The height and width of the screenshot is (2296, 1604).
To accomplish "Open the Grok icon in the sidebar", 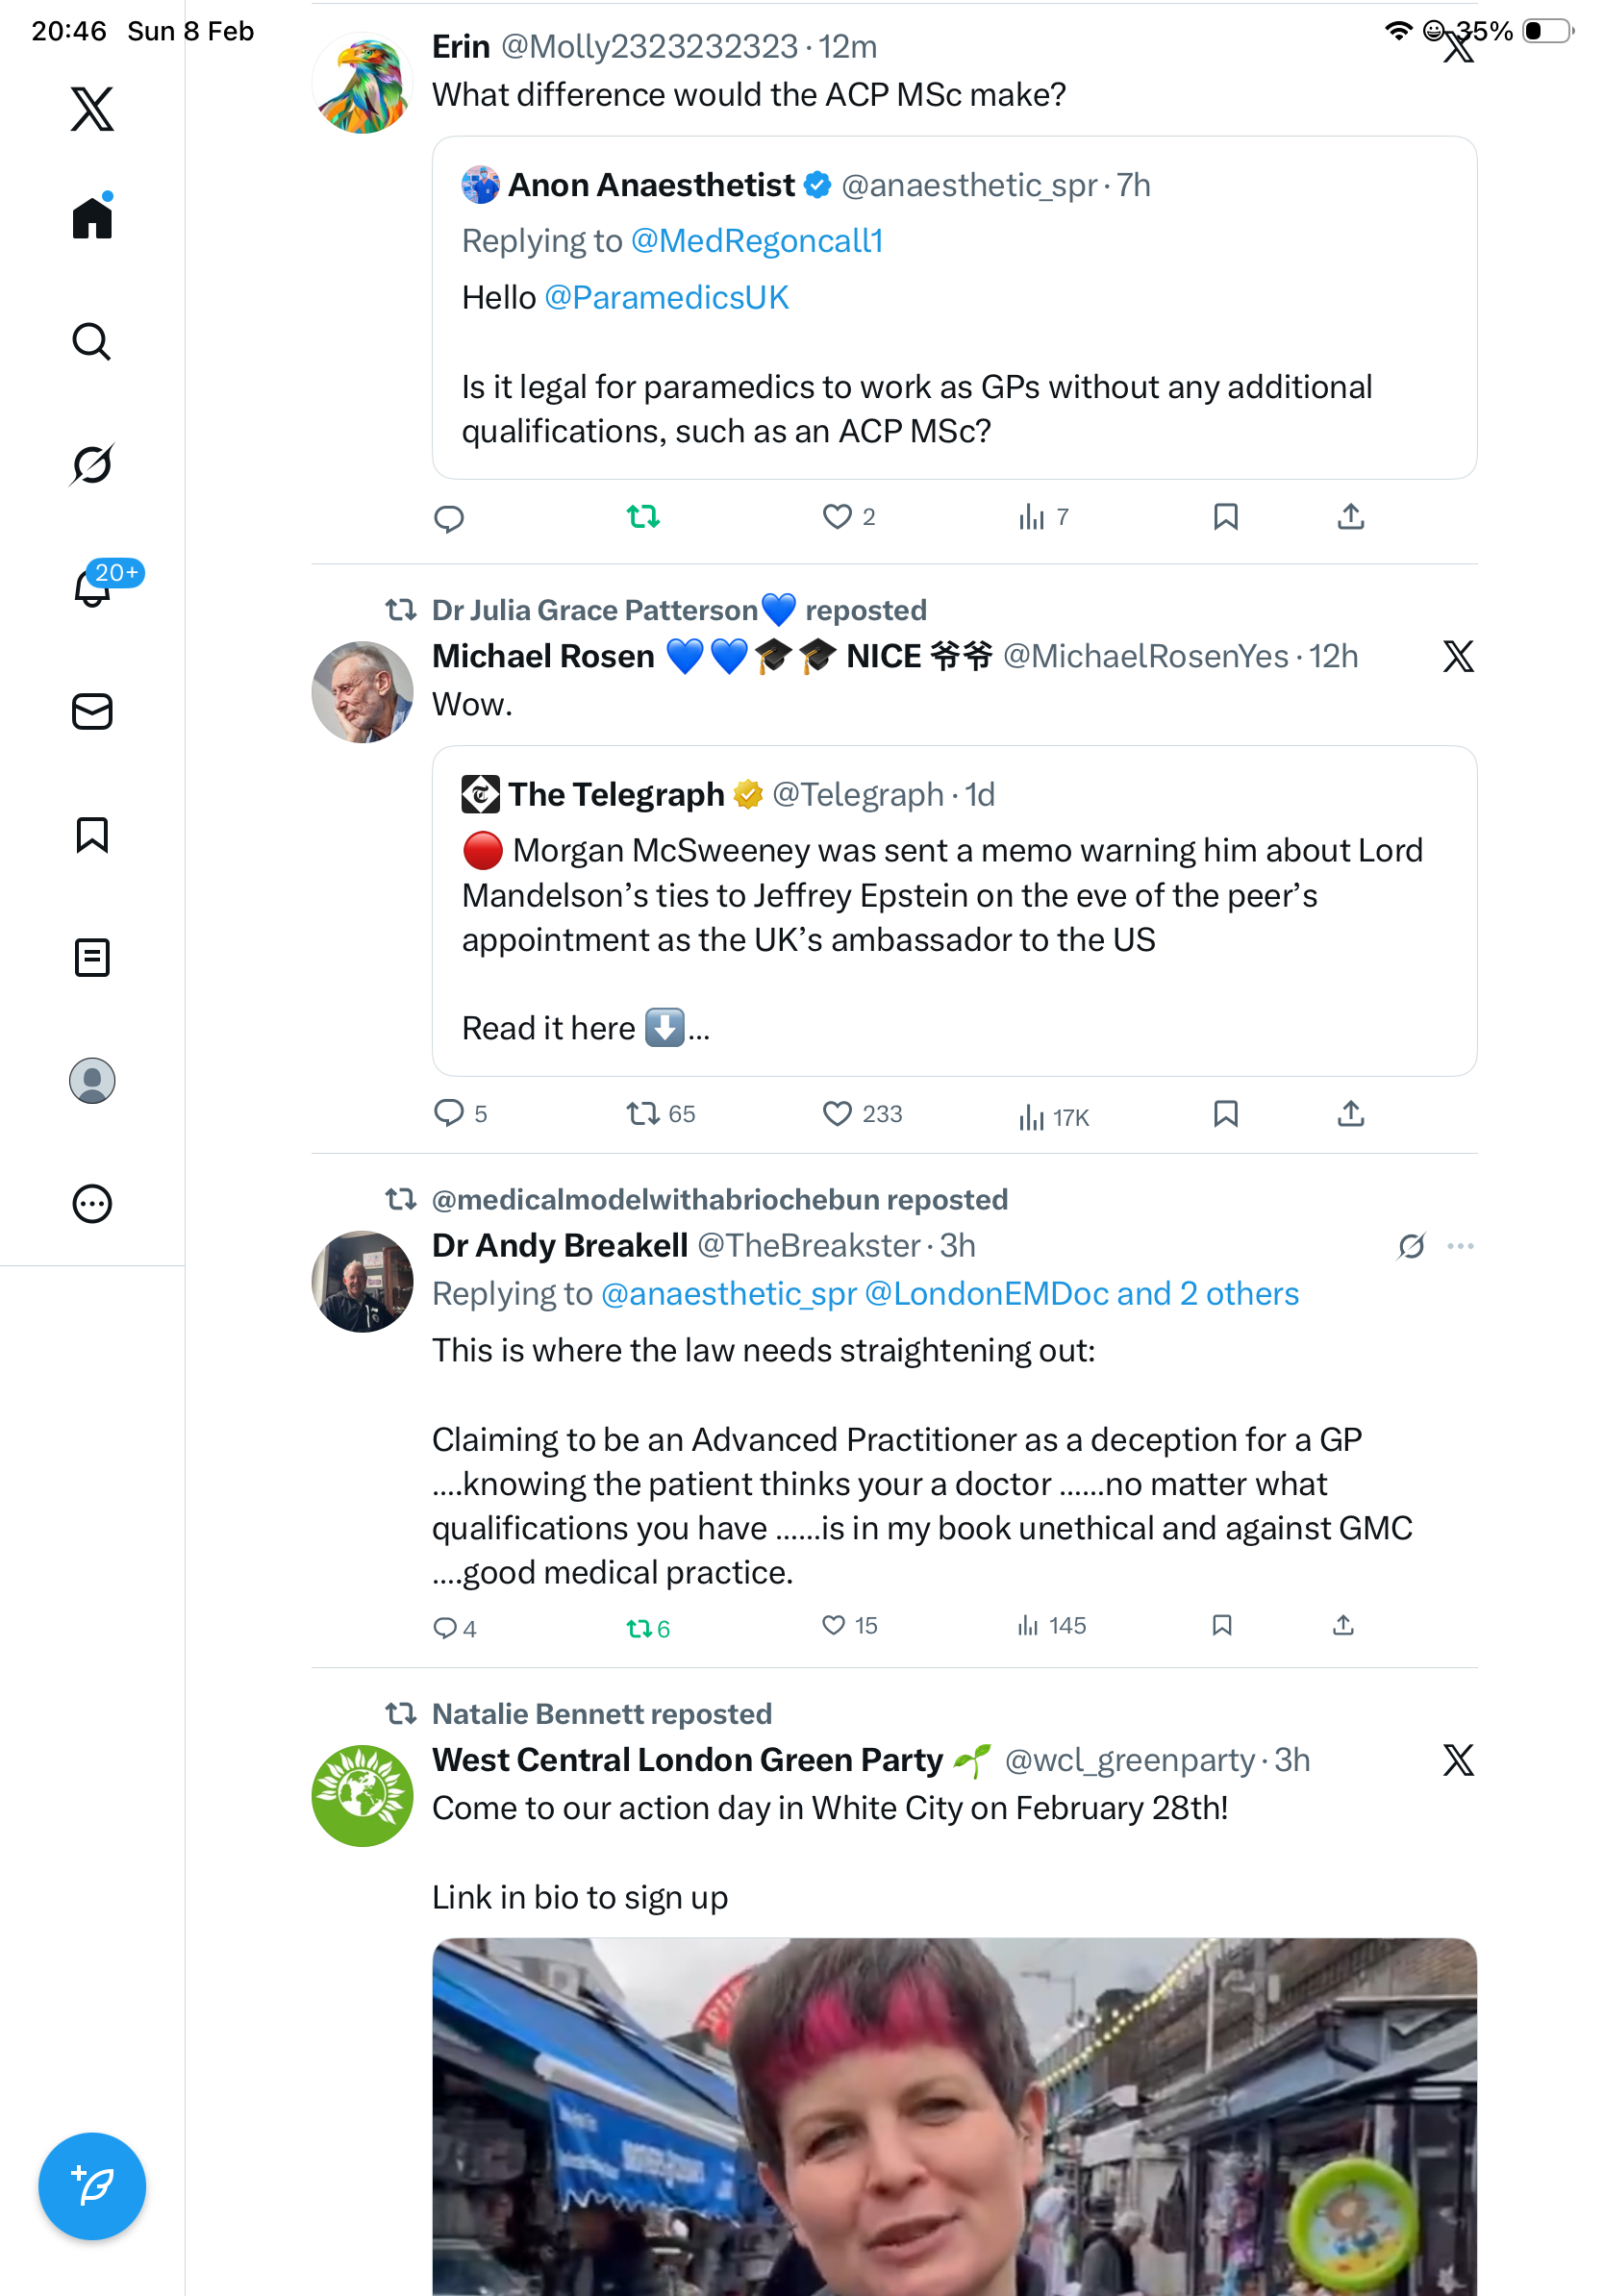I will pos(92,464).
